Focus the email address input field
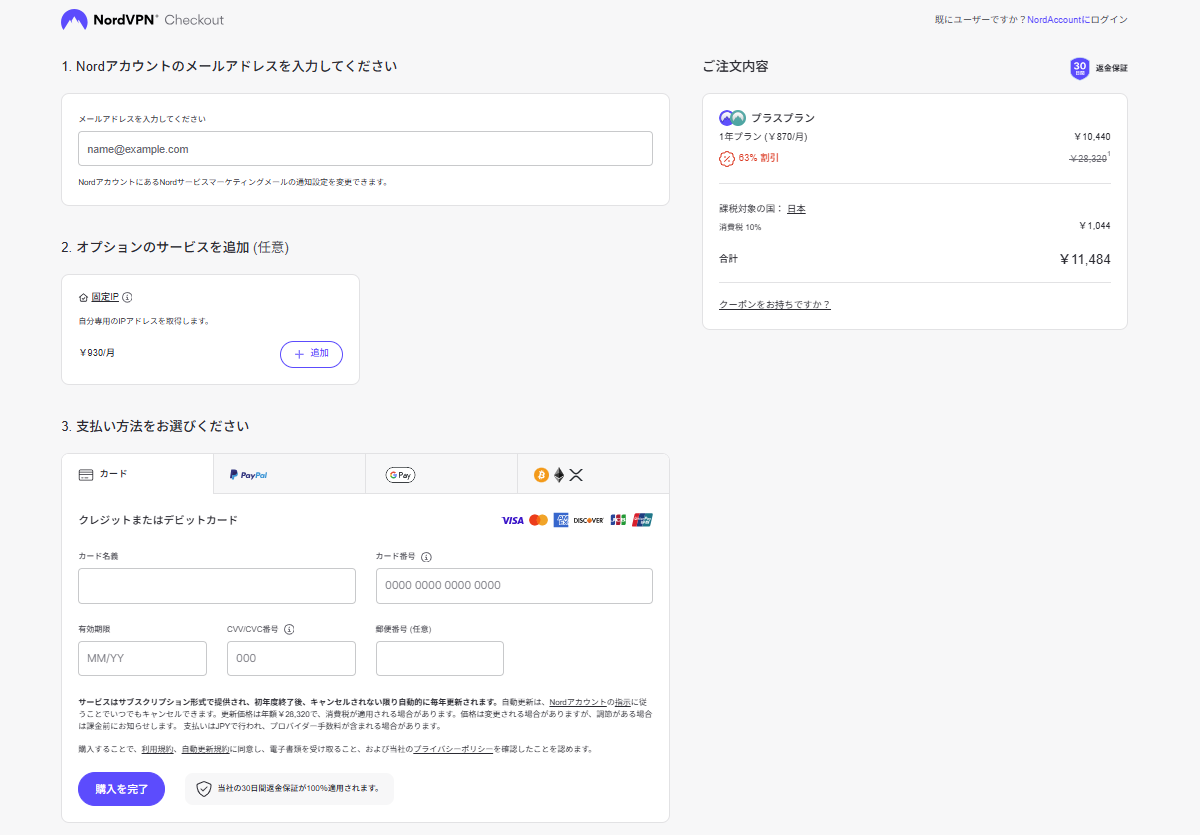 [x=365, y=149]
